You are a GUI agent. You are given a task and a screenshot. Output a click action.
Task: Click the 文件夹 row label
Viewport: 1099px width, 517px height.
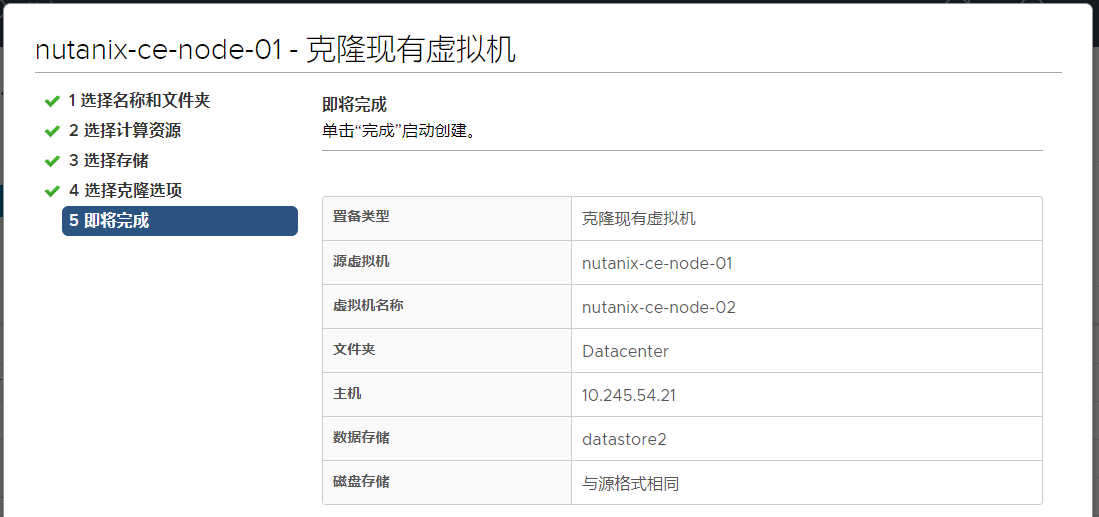(354, 349)
